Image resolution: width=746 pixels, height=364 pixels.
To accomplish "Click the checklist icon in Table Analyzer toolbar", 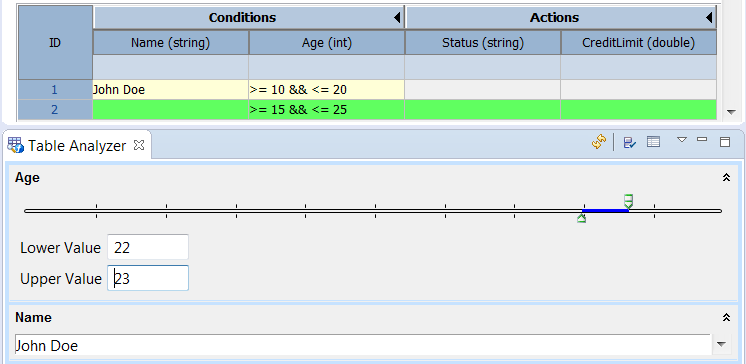I will (629, 142).
